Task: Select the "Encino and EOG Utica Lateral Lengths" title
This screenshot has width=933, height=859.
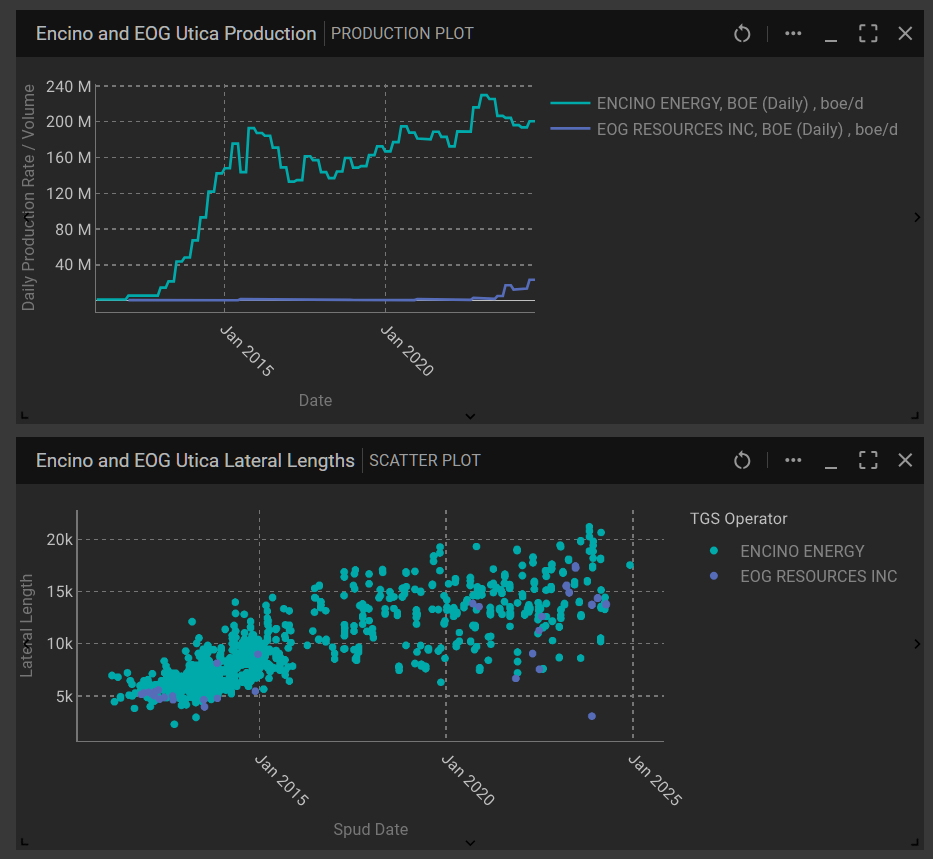Action: click(x=195, y=460)
